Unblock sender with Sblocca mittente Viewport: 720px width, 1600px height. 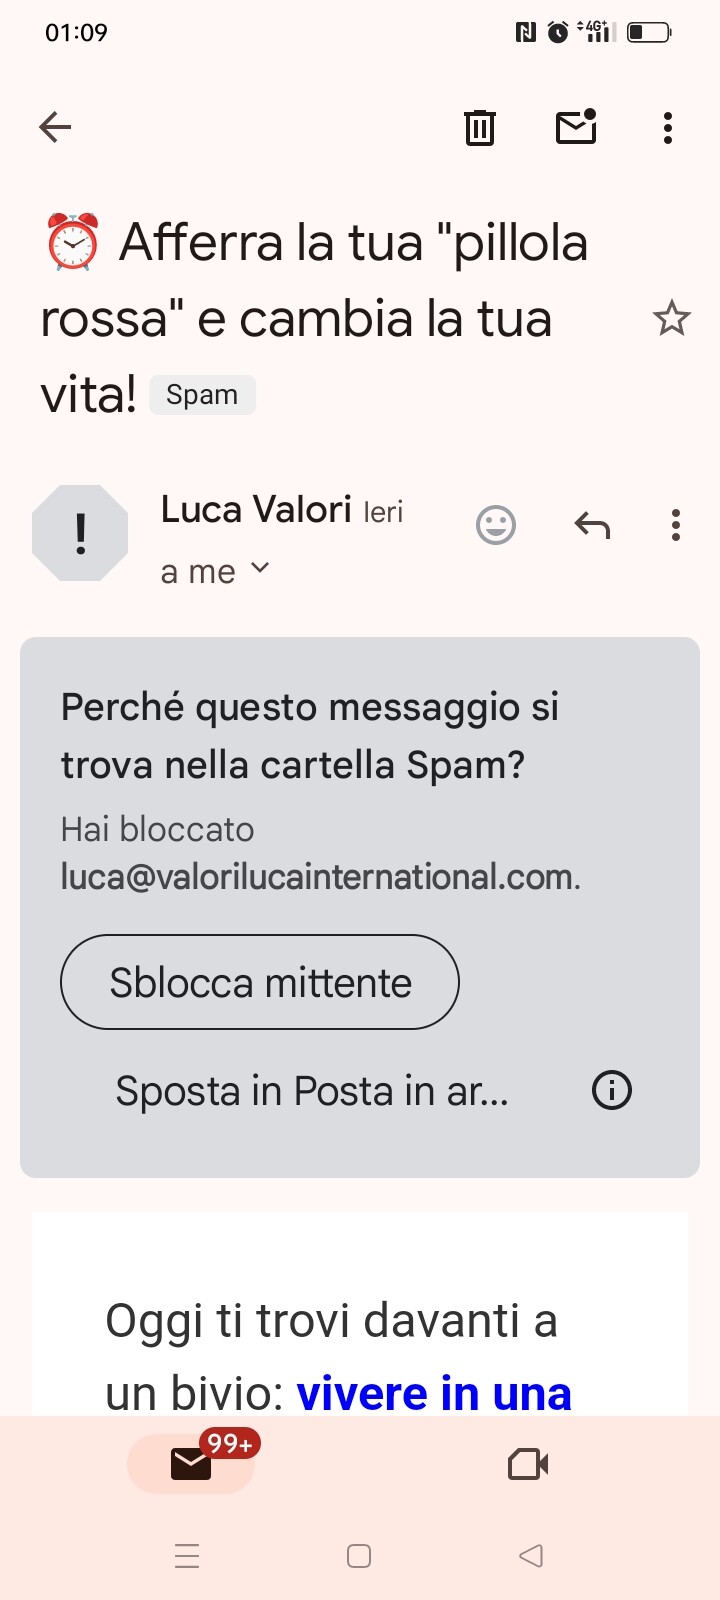point(260,982)
